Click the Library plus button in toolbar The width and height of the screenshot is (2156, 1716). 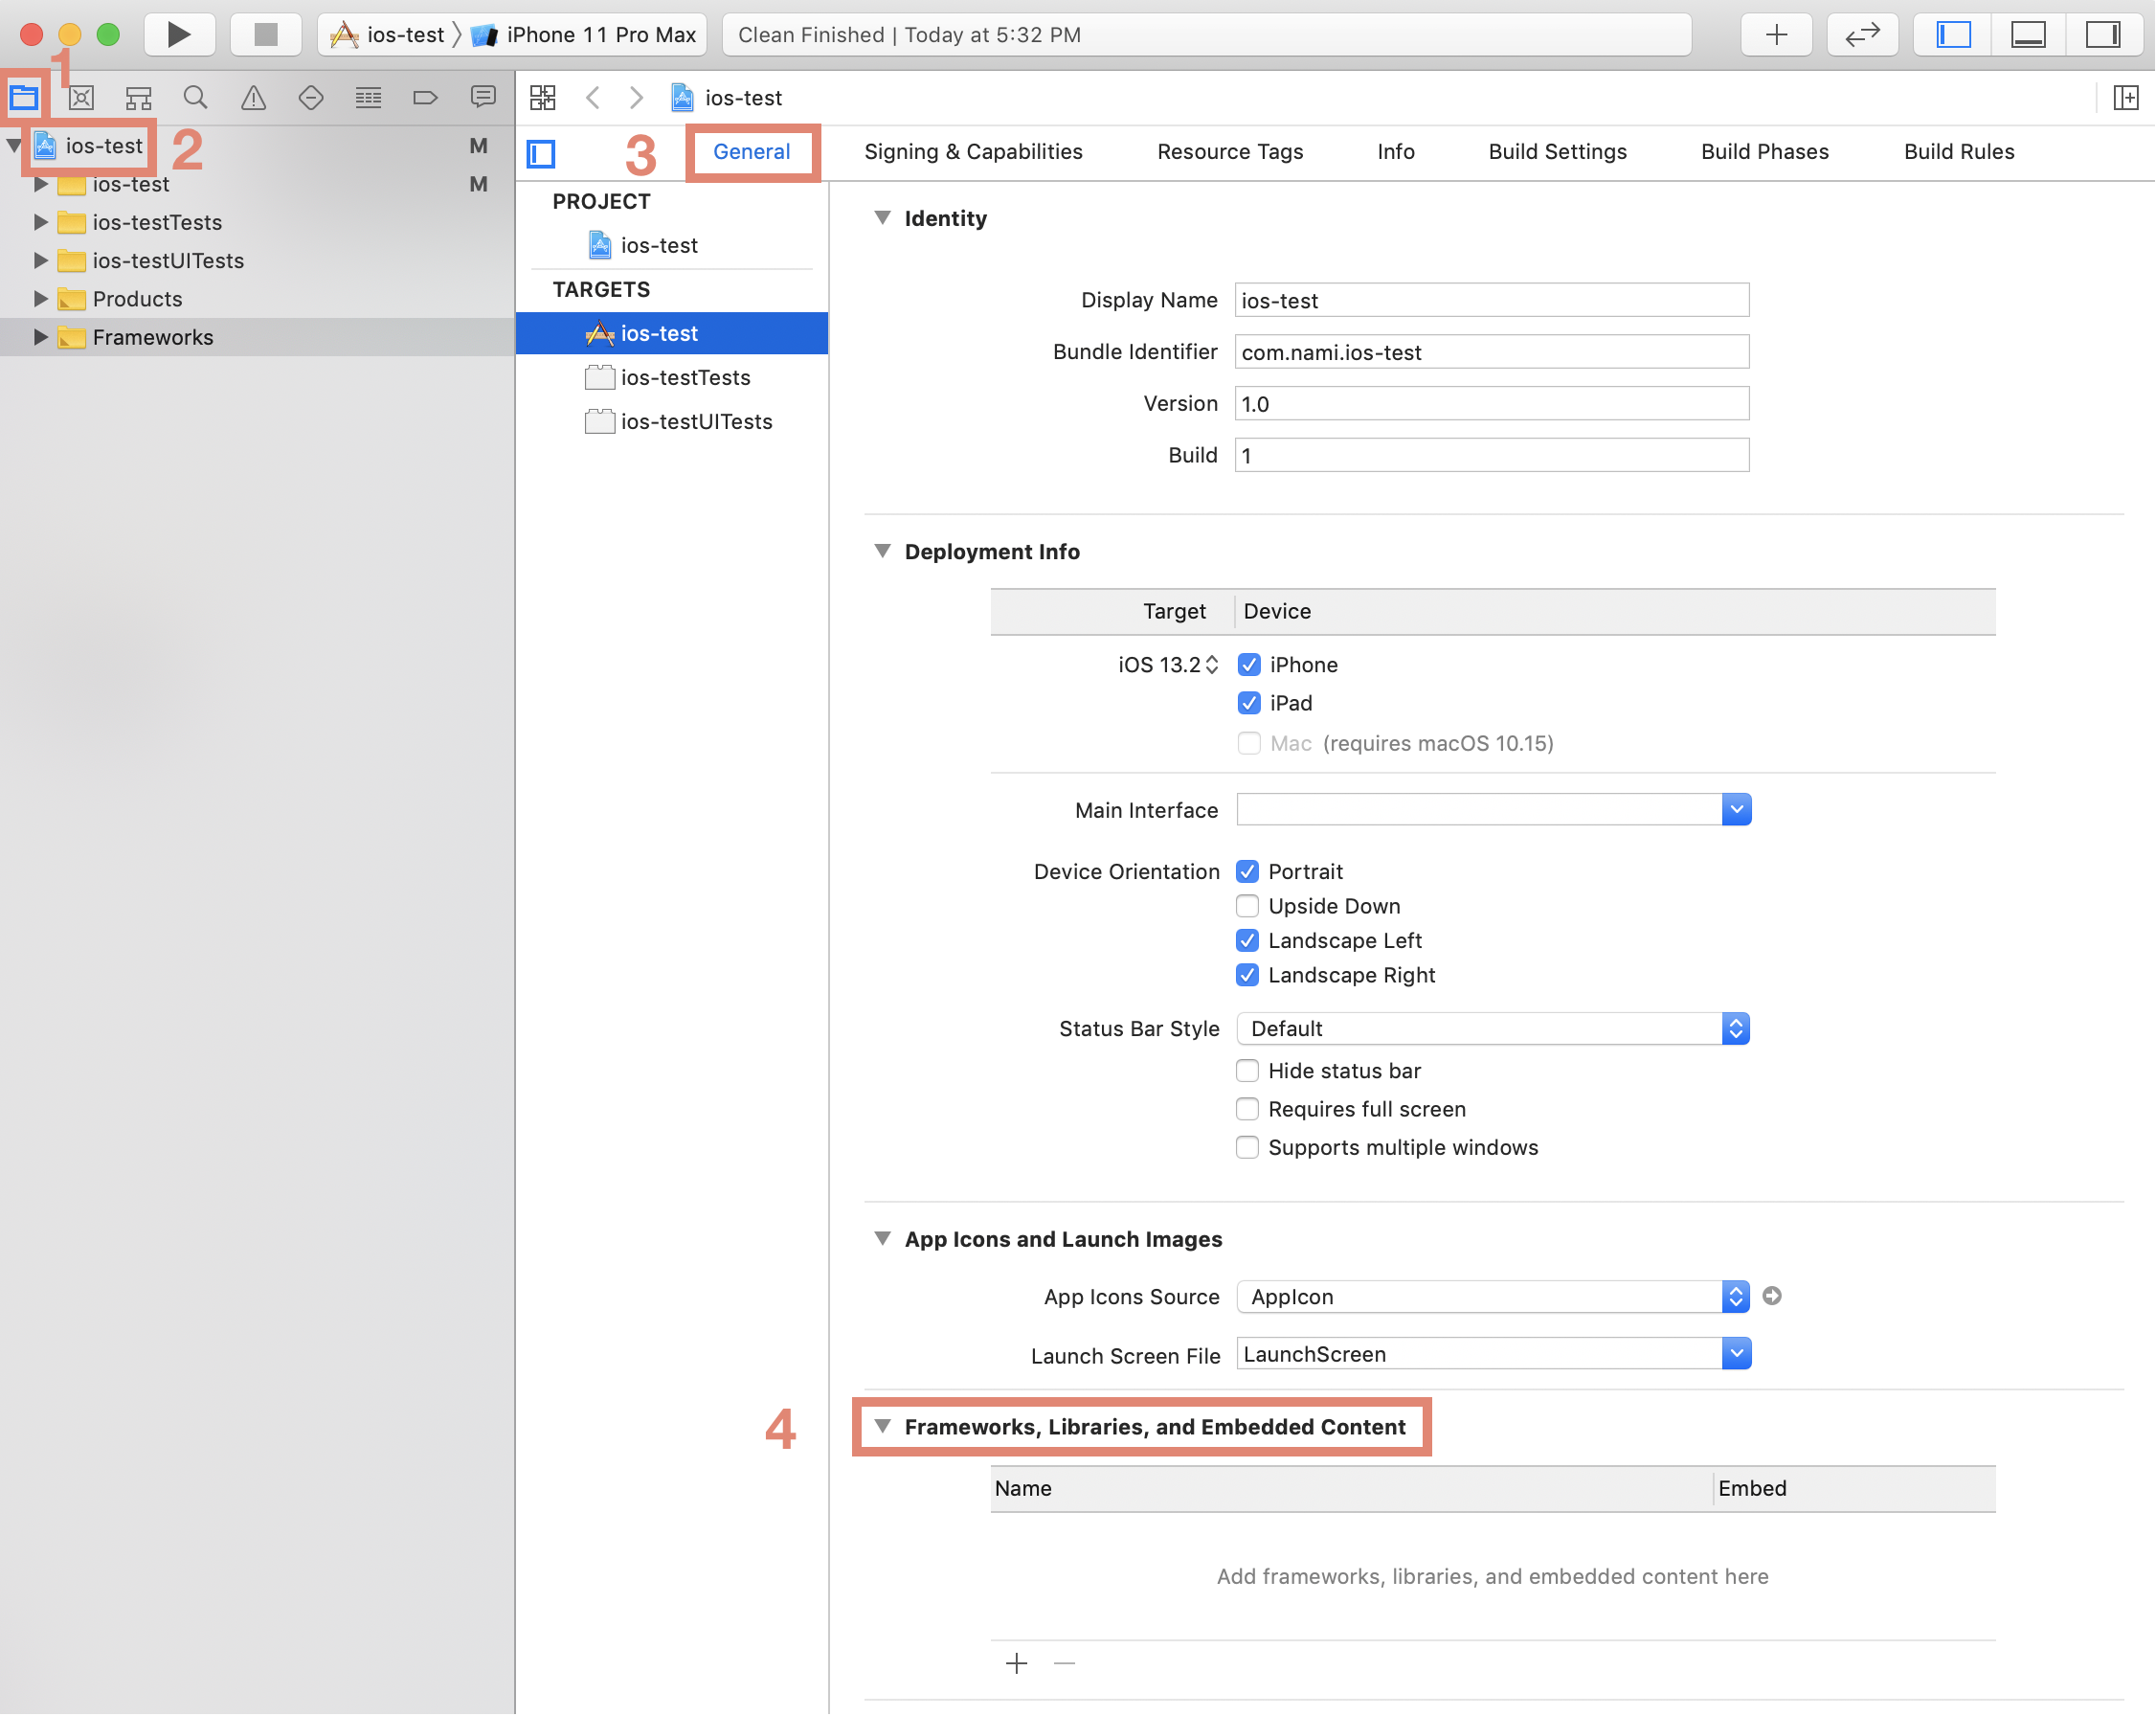pyautogui.click(x=1776, y=35)
